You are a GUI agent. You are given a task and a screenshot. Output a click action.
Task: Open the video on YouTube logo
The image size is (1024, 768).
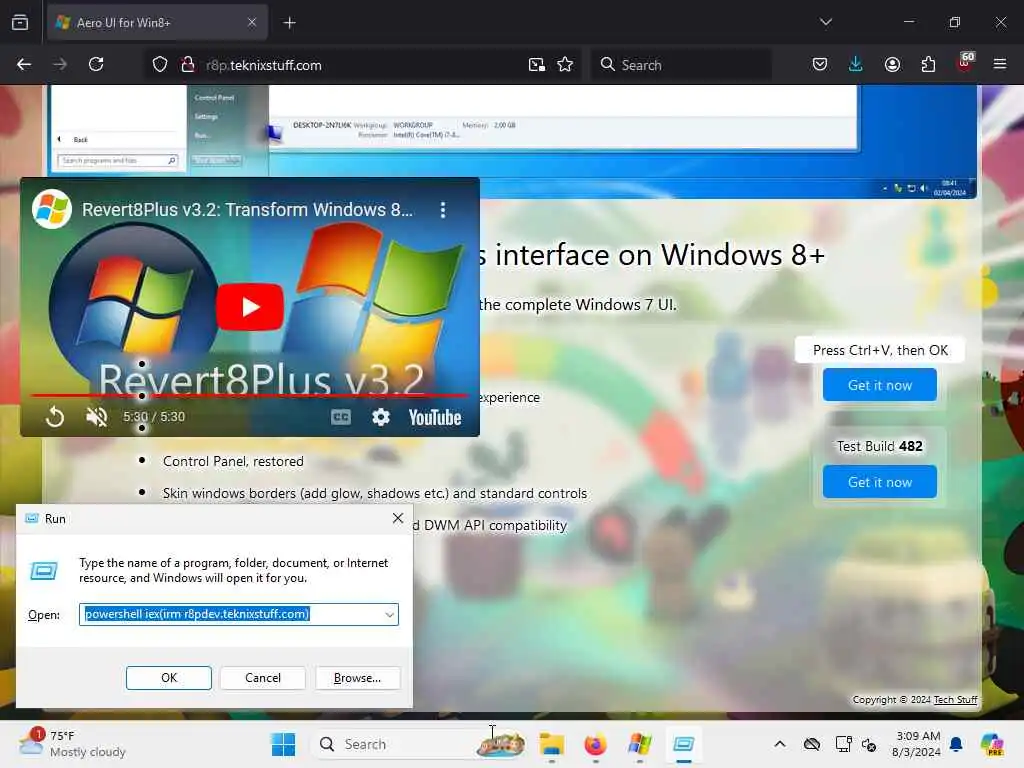click(x=435, y=417)
